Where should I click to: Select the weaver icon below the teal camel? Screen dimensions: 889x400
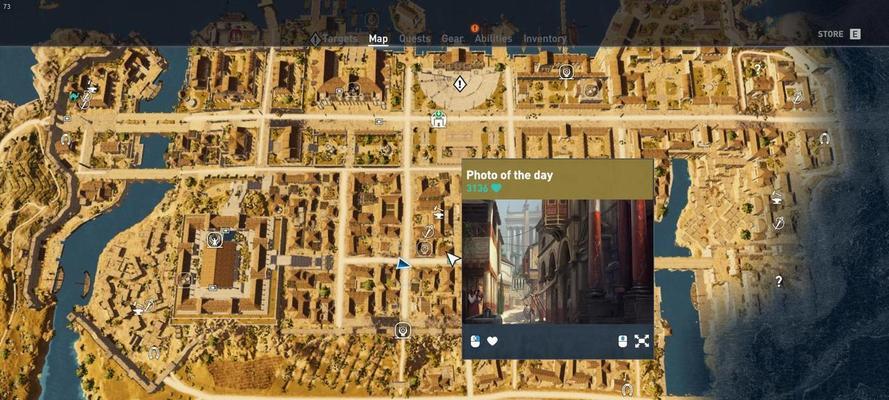(84, 102)
